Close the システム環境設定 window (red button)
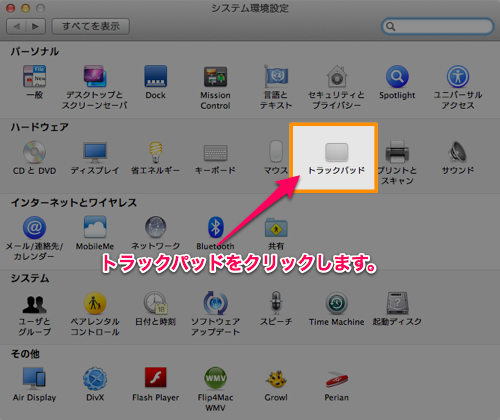The width and height of the screenshot is (500, 420). click(x=11, y=8)
